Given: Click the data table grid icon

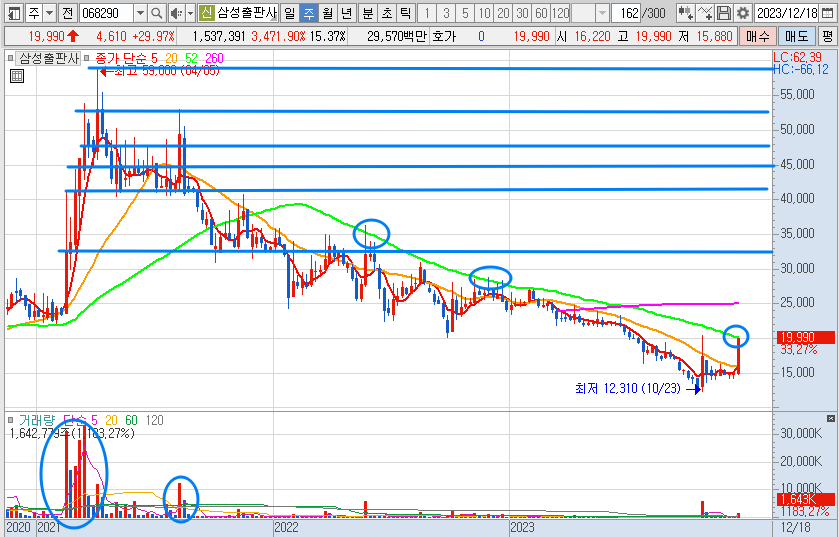Looking at the screenshot, I should coord(17,76).
